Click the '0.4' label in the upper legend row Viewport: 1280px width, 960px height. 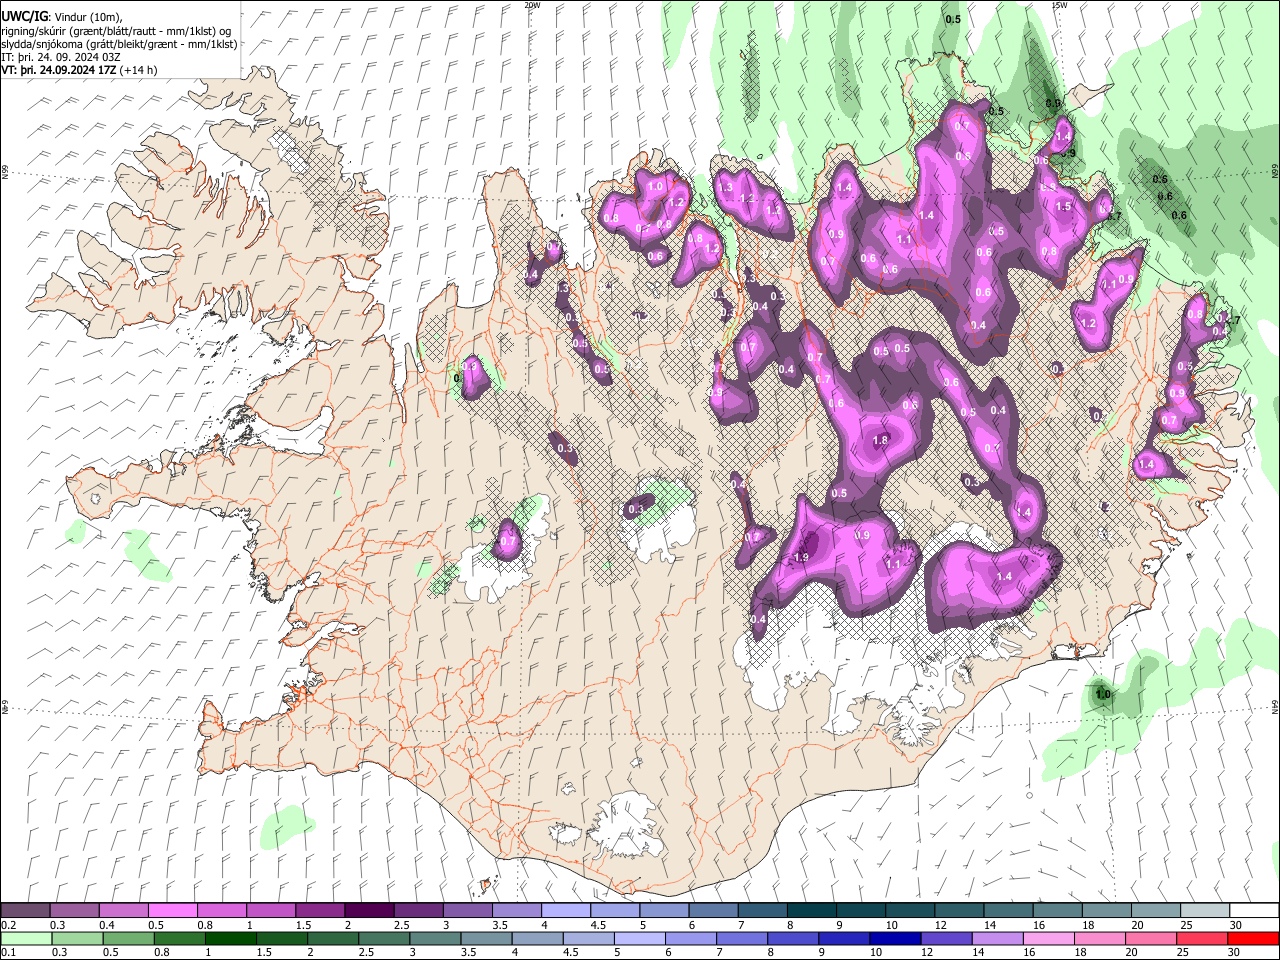[x=107, y=925]
